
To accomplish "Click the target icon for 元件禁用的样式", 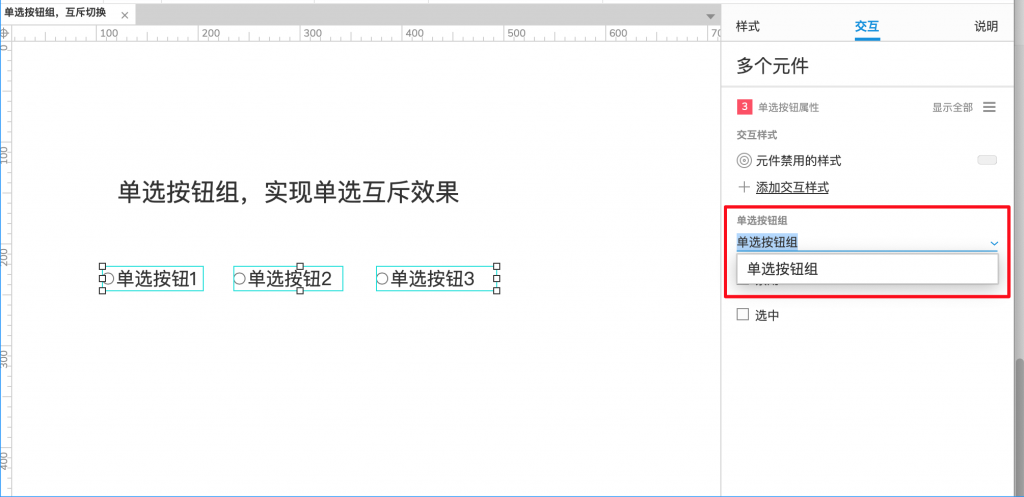I will 744,160.
